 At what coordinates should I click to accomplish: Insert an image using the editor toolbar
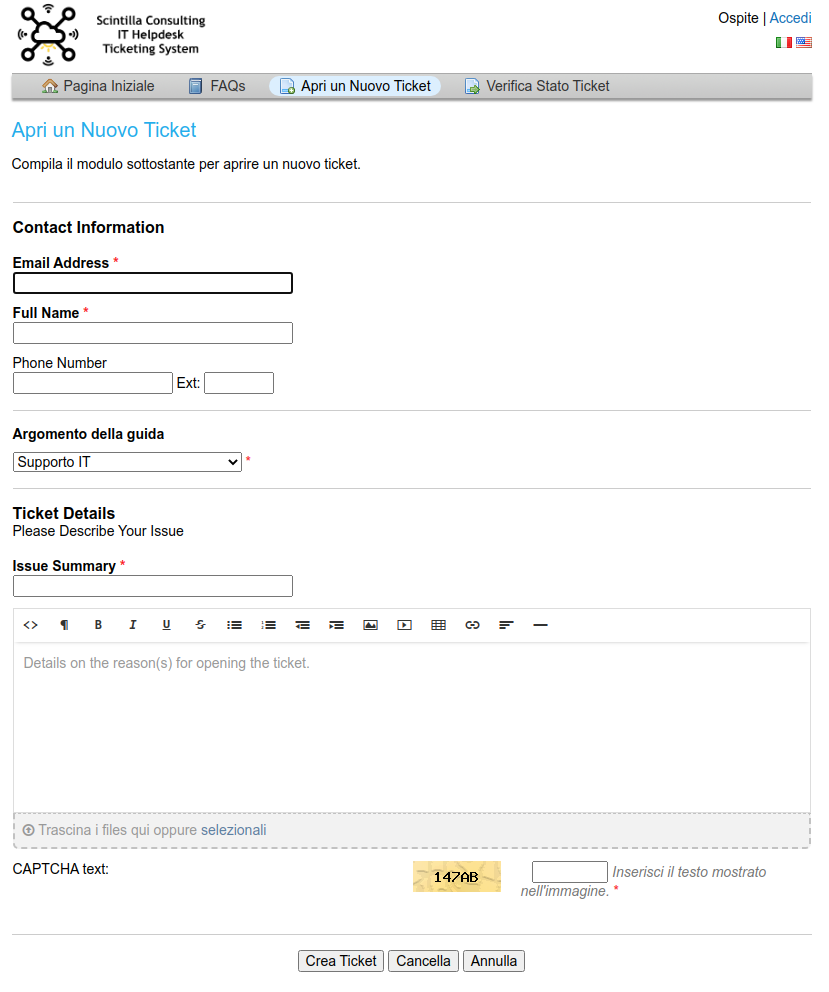(x=370, y=625)
